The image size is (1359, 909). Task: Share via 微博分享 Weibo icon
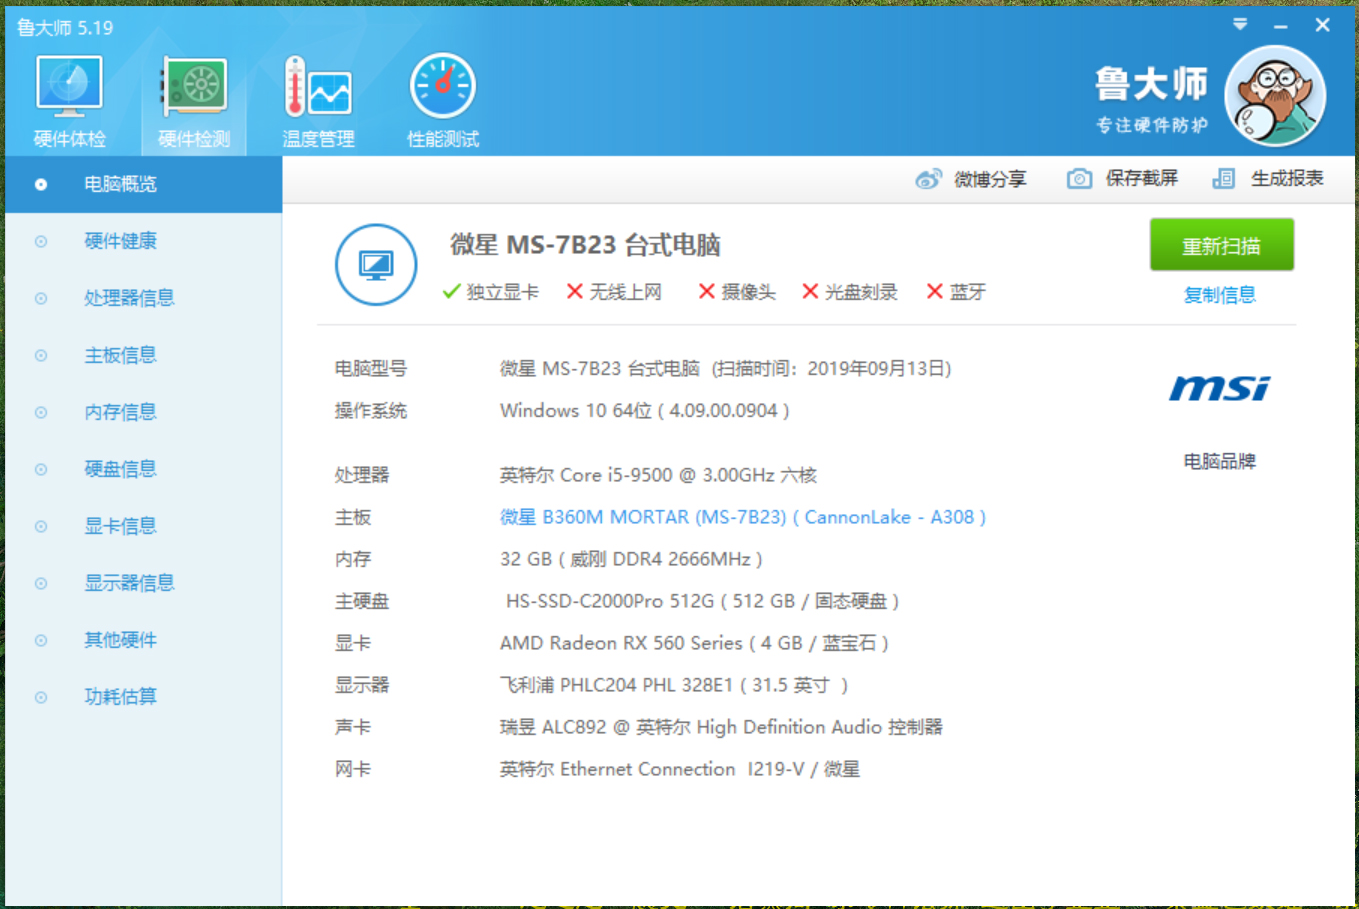[x=930, y=178]
